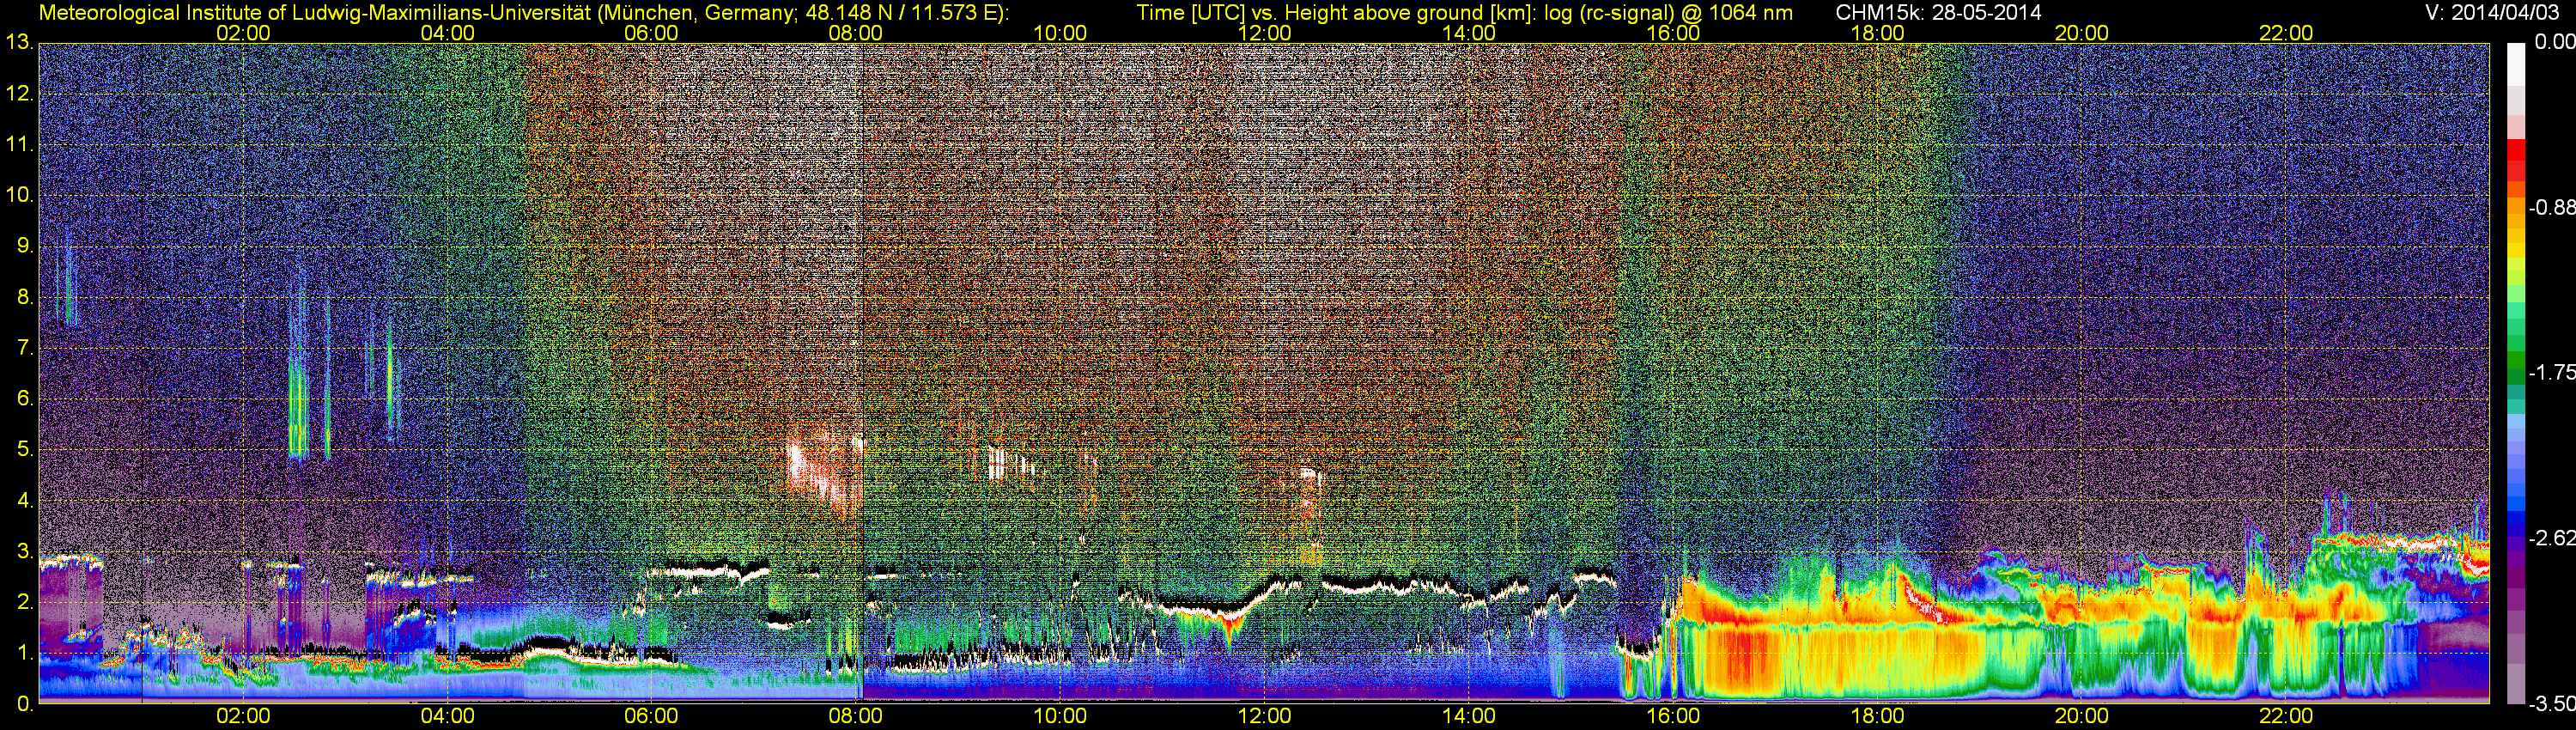
Task: Click the 02:00 label on the top time axis
Action: click(x=243, y=33)
